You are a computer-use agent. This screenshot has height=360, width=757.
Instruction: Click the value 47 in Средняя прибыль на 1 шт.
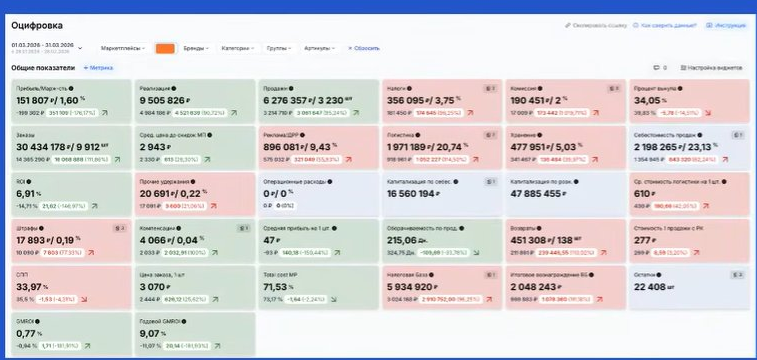tap(268, 240)
